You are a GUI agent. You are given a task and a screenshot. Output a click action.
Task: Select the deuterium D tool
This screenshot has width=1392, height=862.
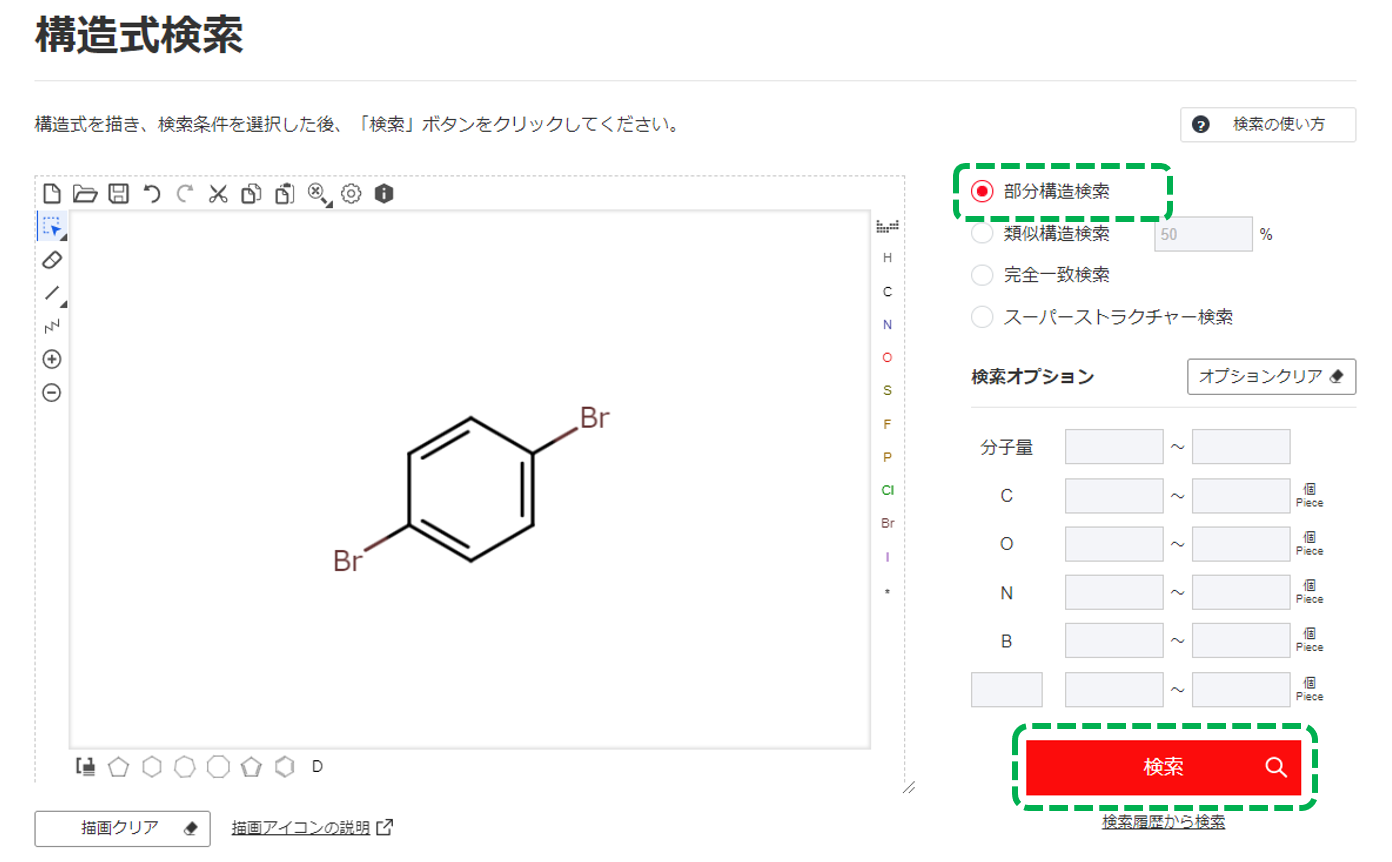(318, 767)
